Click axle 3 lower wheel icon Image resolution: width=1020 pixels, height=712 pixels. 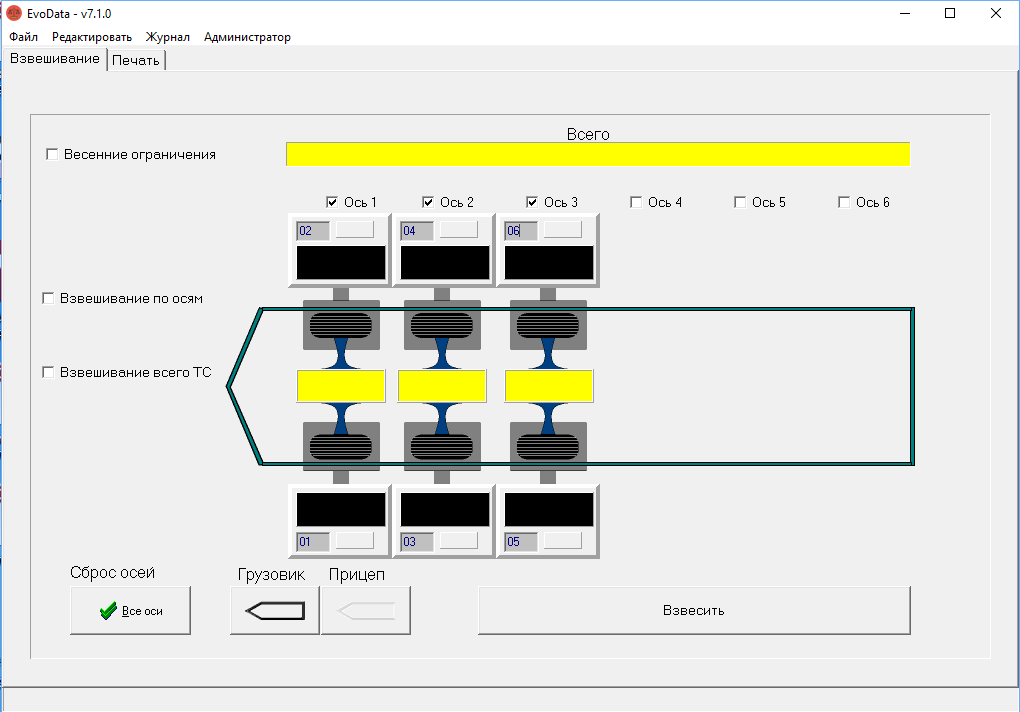(x=548, y=447)
